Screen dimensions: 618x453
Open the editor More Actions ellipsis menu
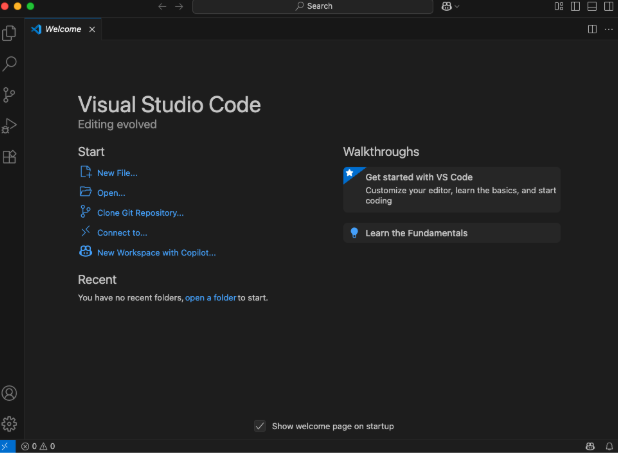(x=608, y=29)
